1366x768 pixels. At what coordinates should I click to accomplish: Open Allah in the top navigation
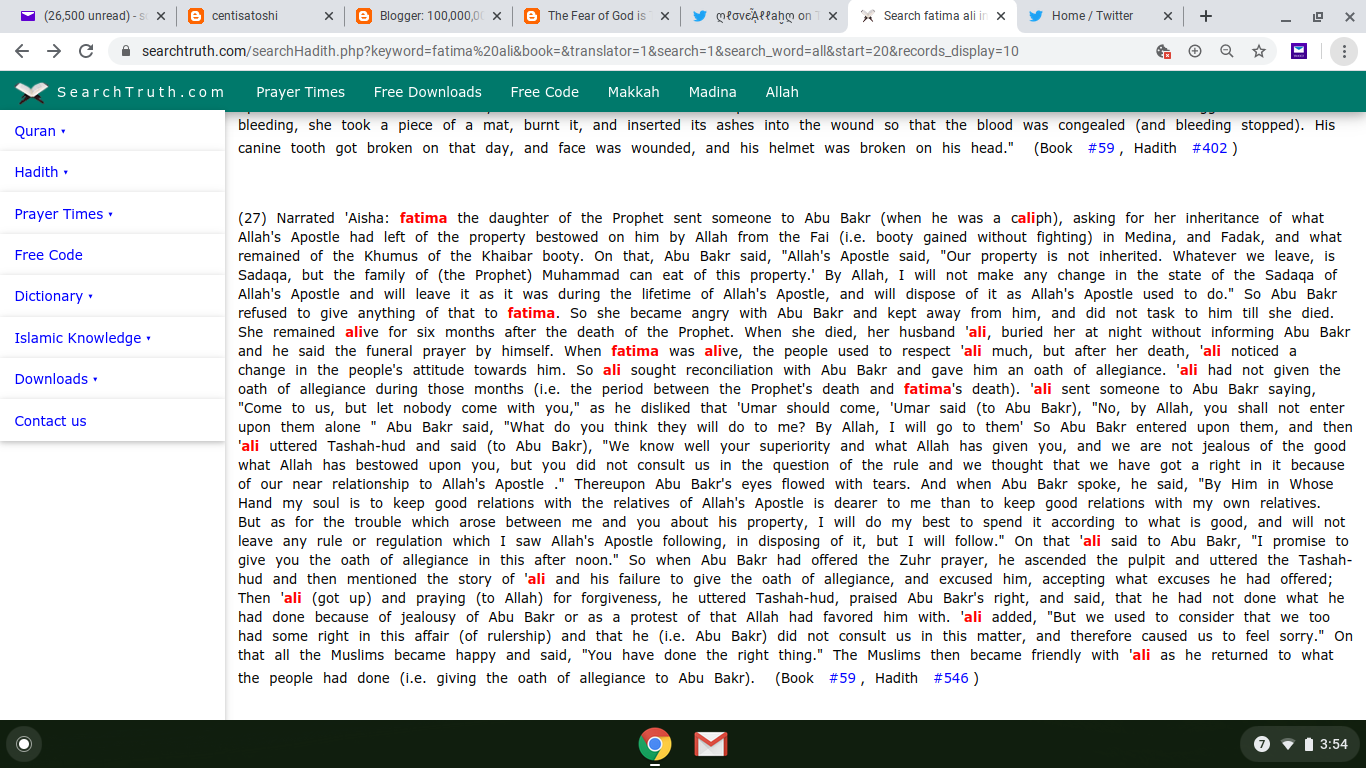(x=782, y=92)
